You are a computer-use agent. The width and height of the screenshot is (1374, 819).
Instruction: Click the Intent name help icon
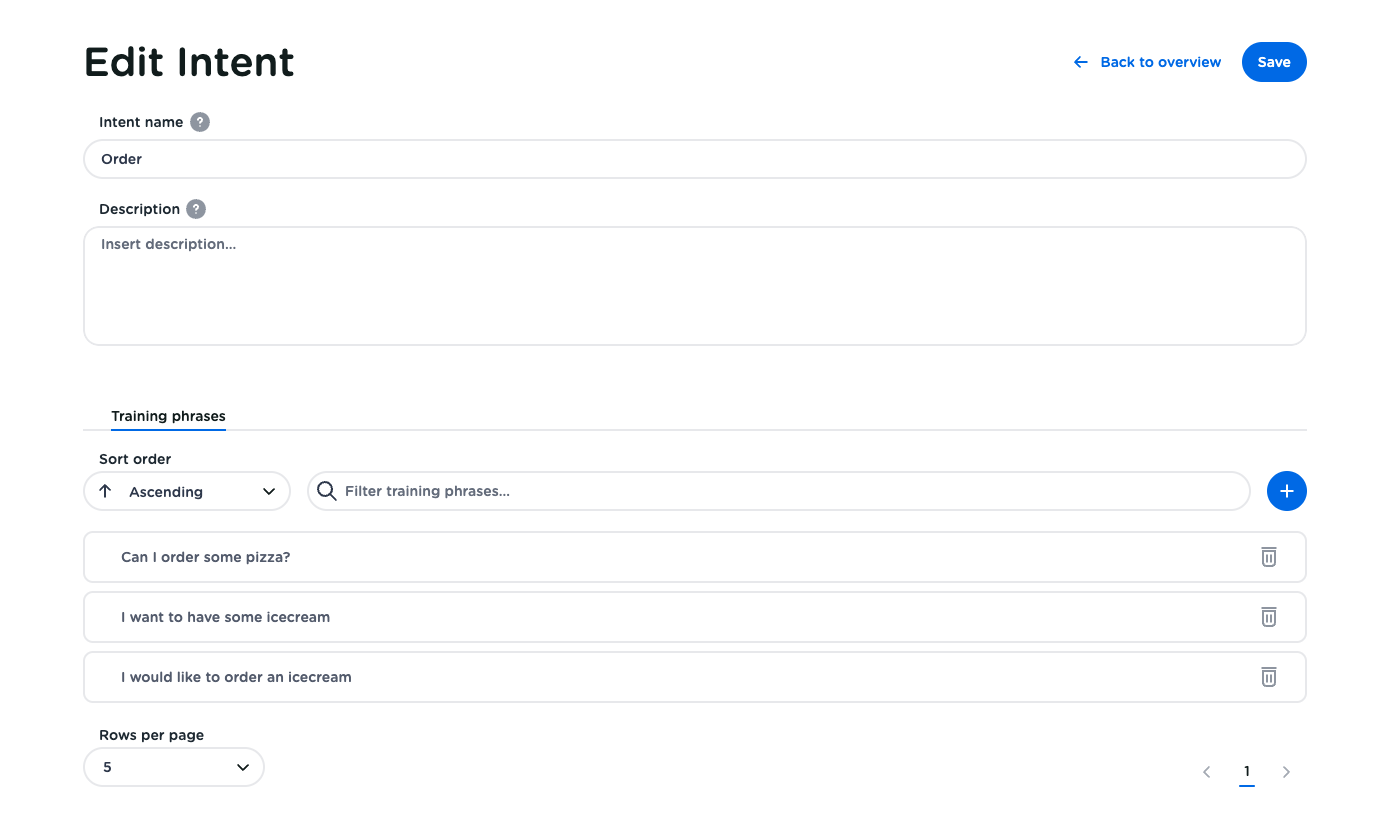coord(200,122)
